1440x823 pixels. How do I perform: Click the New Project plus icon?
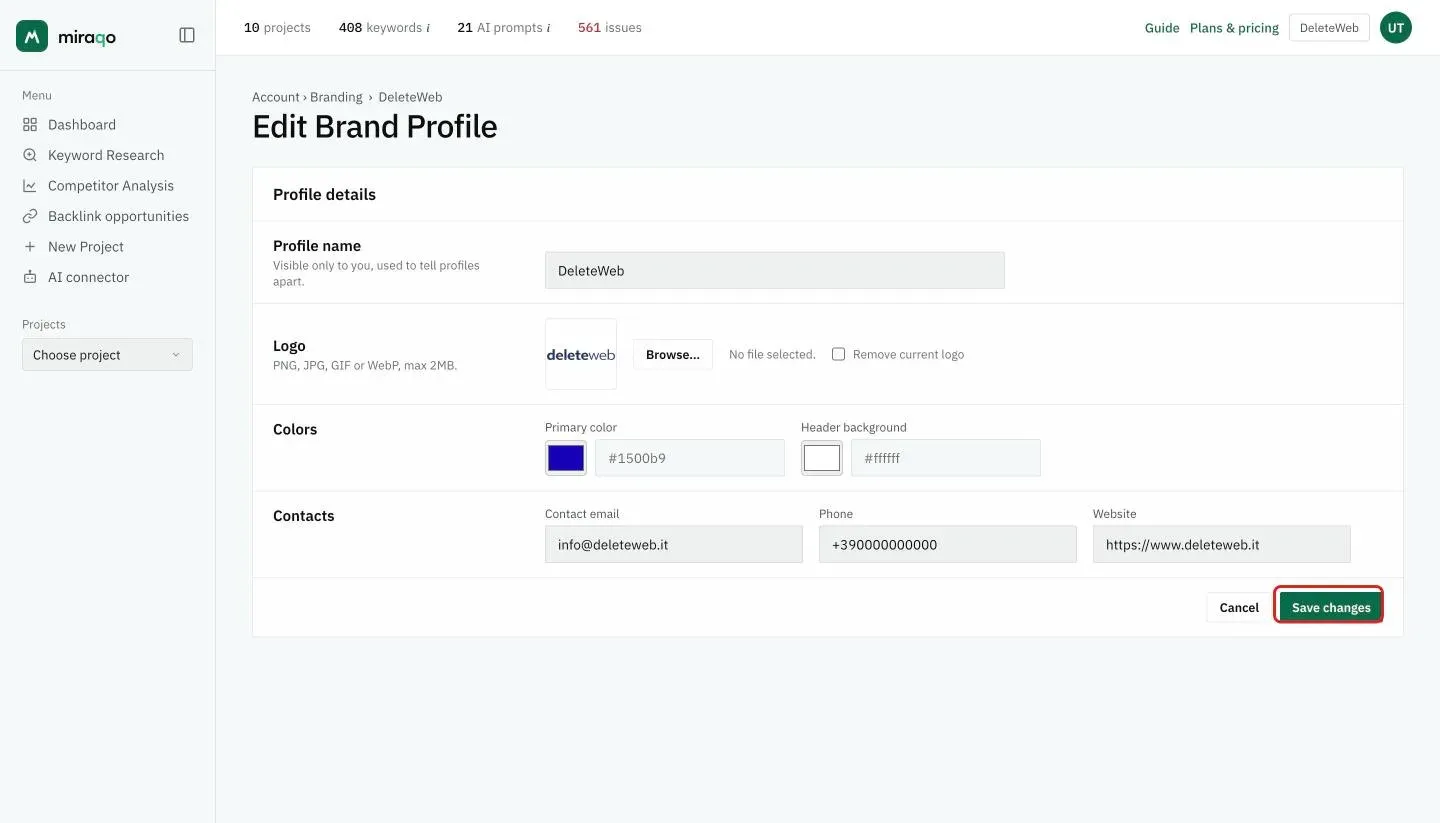click(30, 247)
